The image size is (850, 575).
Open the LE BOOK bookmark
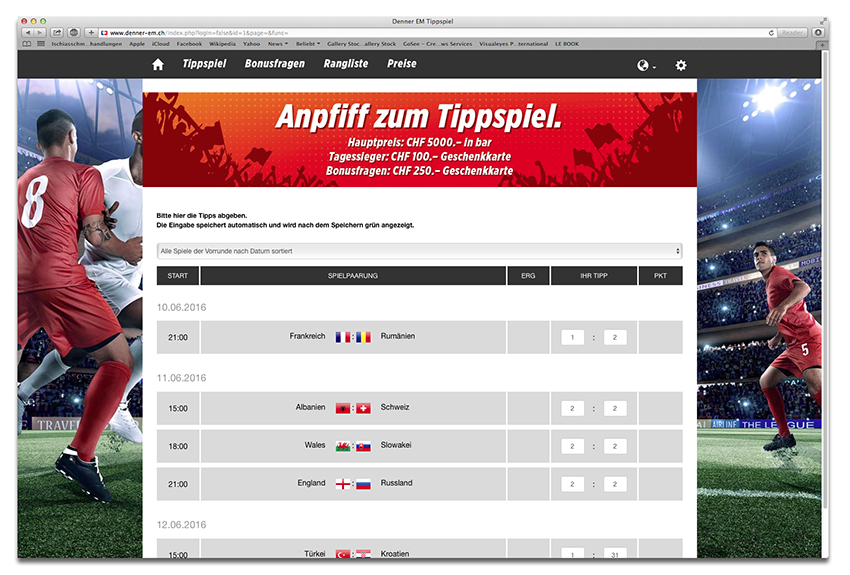(567, 44)
